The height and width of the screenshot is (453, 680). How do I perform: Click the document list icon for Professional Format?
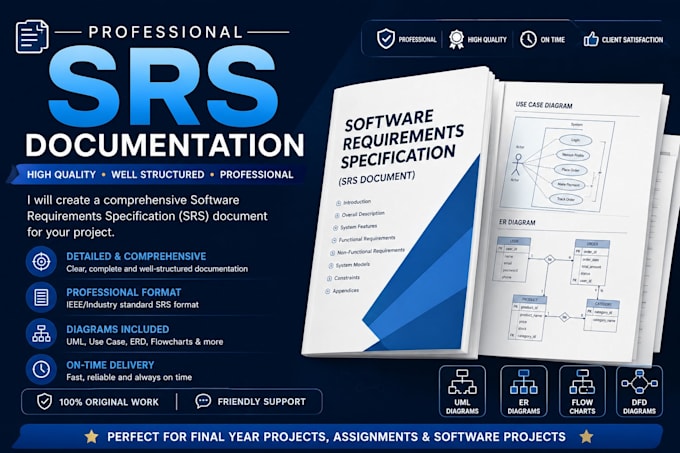tap(41, 298)
